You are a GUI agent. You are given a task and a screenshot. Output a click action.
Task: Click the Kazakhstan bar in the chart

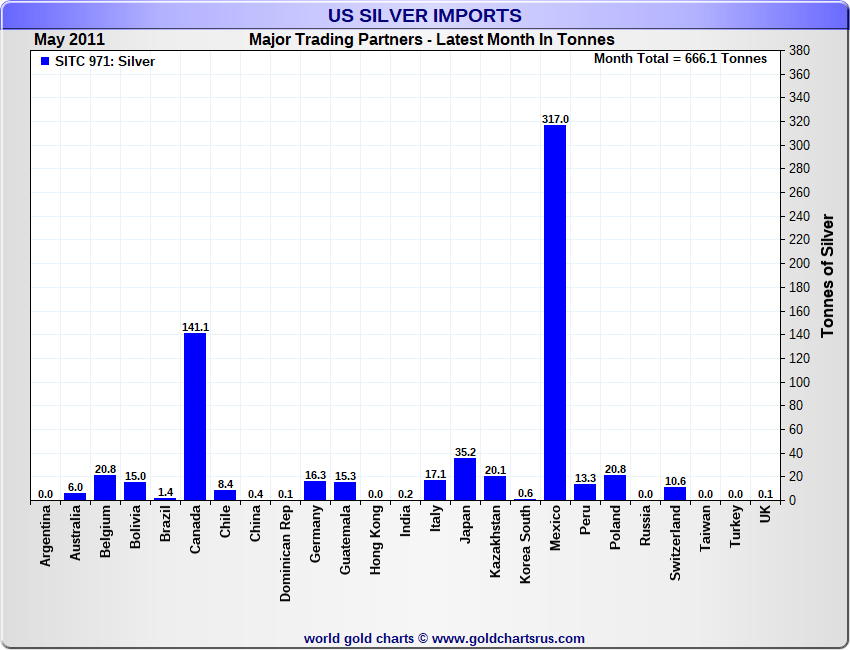point(495,488)
